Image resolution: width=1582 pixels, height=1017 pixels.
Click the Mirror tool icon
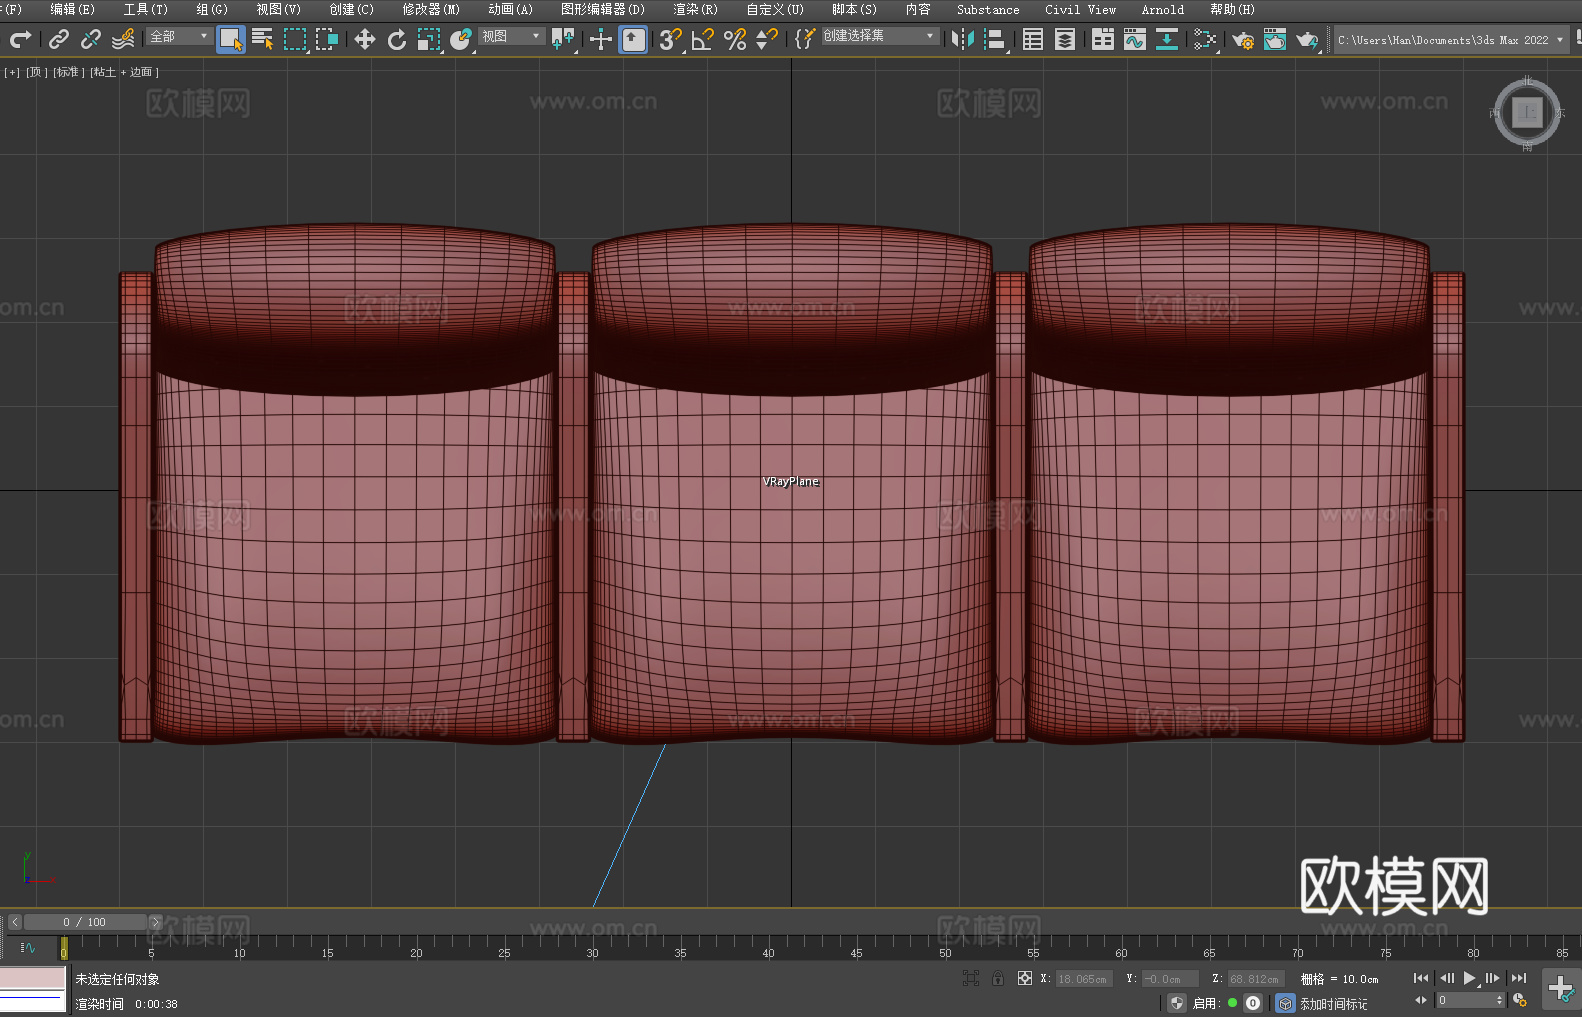click(963, 39)
